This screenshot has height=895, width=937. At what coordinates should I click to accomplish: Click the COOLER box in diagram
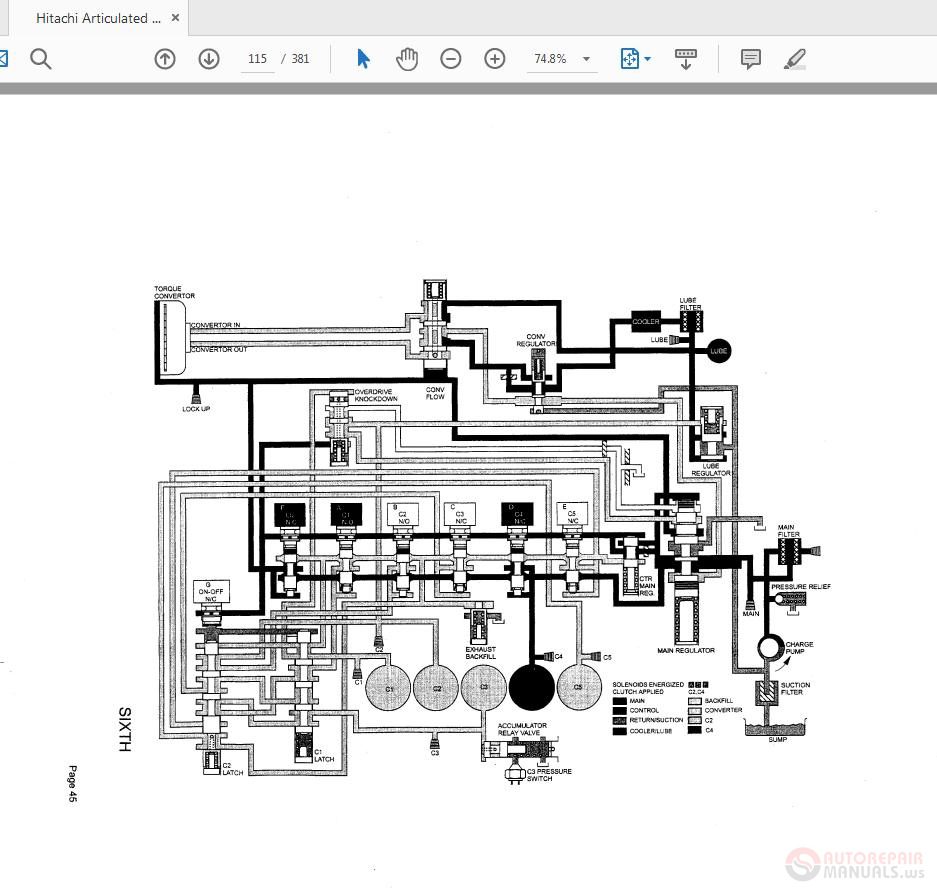[x=646, y=321]
